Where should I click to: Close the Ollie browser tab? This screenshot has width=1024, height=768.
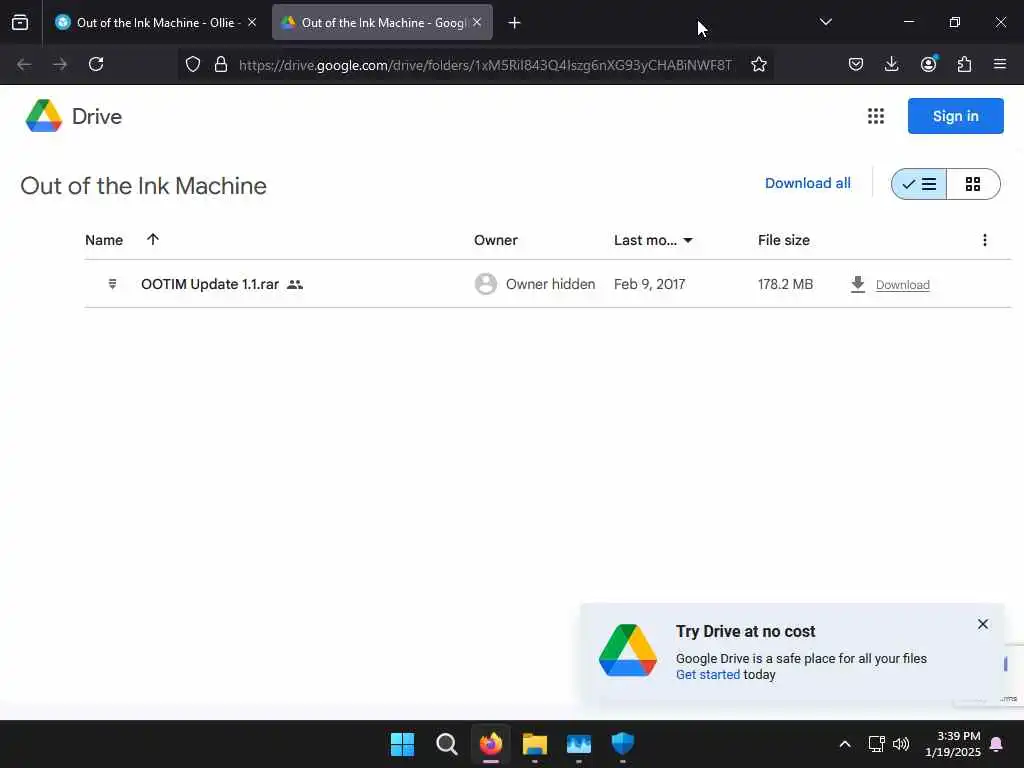pos(252,22)
